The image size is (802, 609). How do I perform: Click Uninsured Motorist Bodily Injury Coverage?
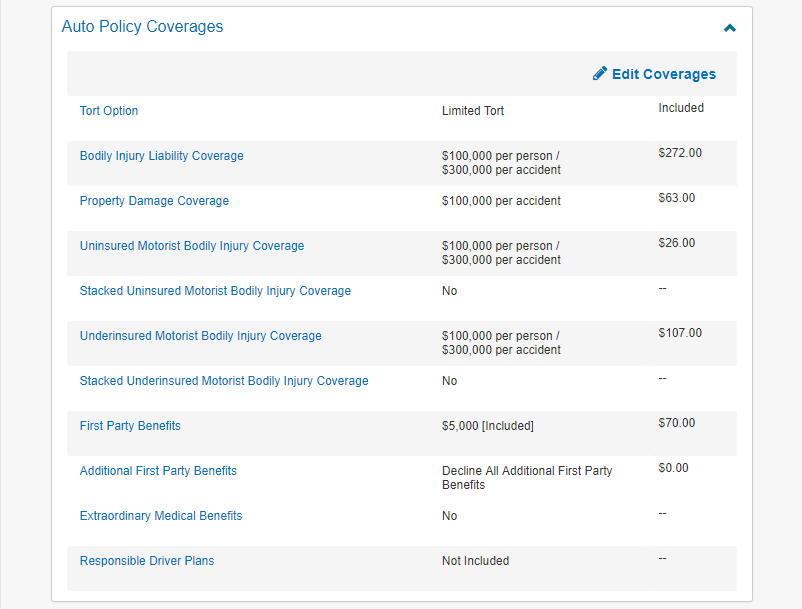pos(192,246)
